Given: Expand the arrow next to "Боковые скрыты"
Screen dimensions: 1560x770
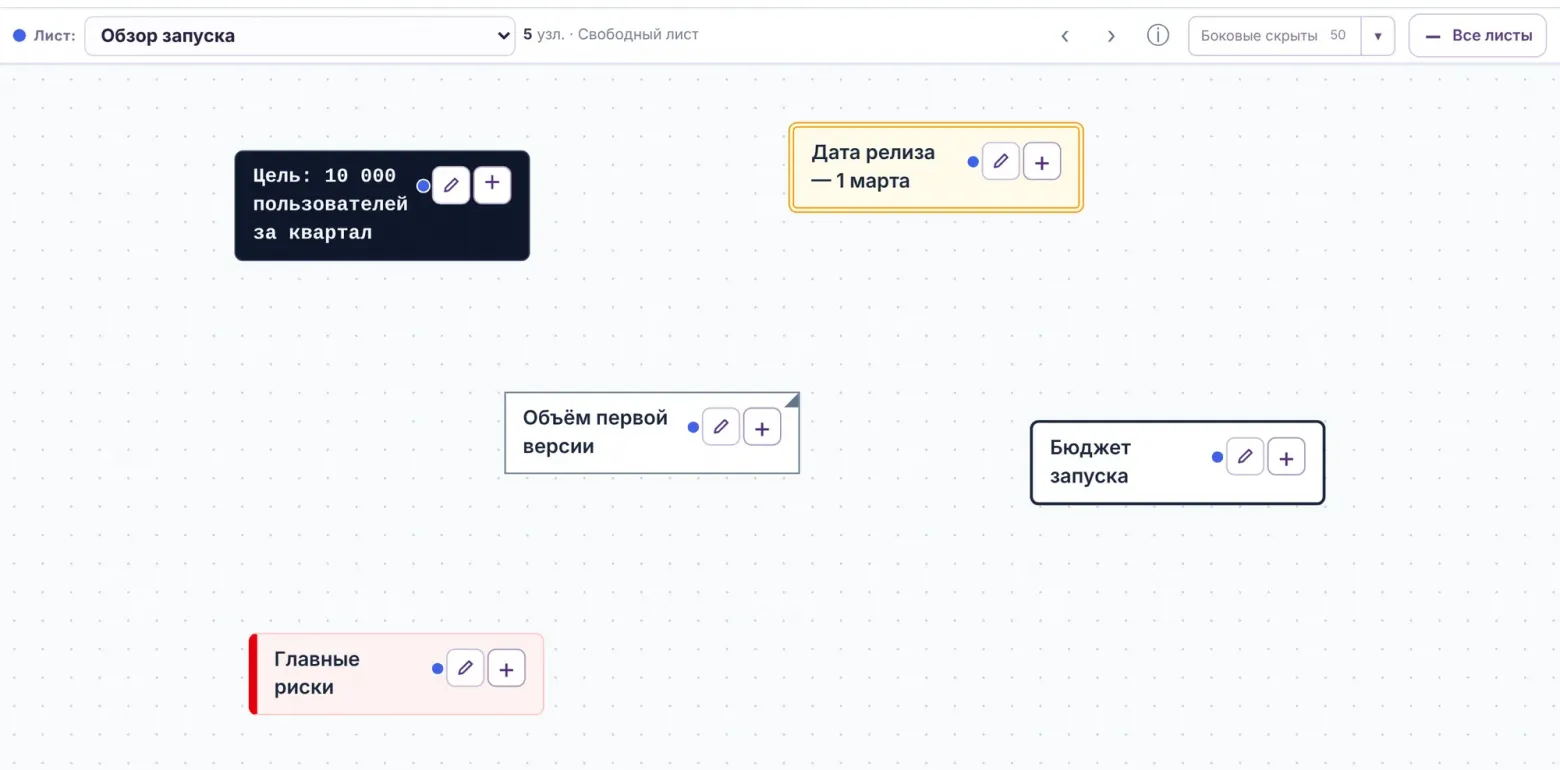Looking at the screenshot, I should click(x=1377, y=36).
